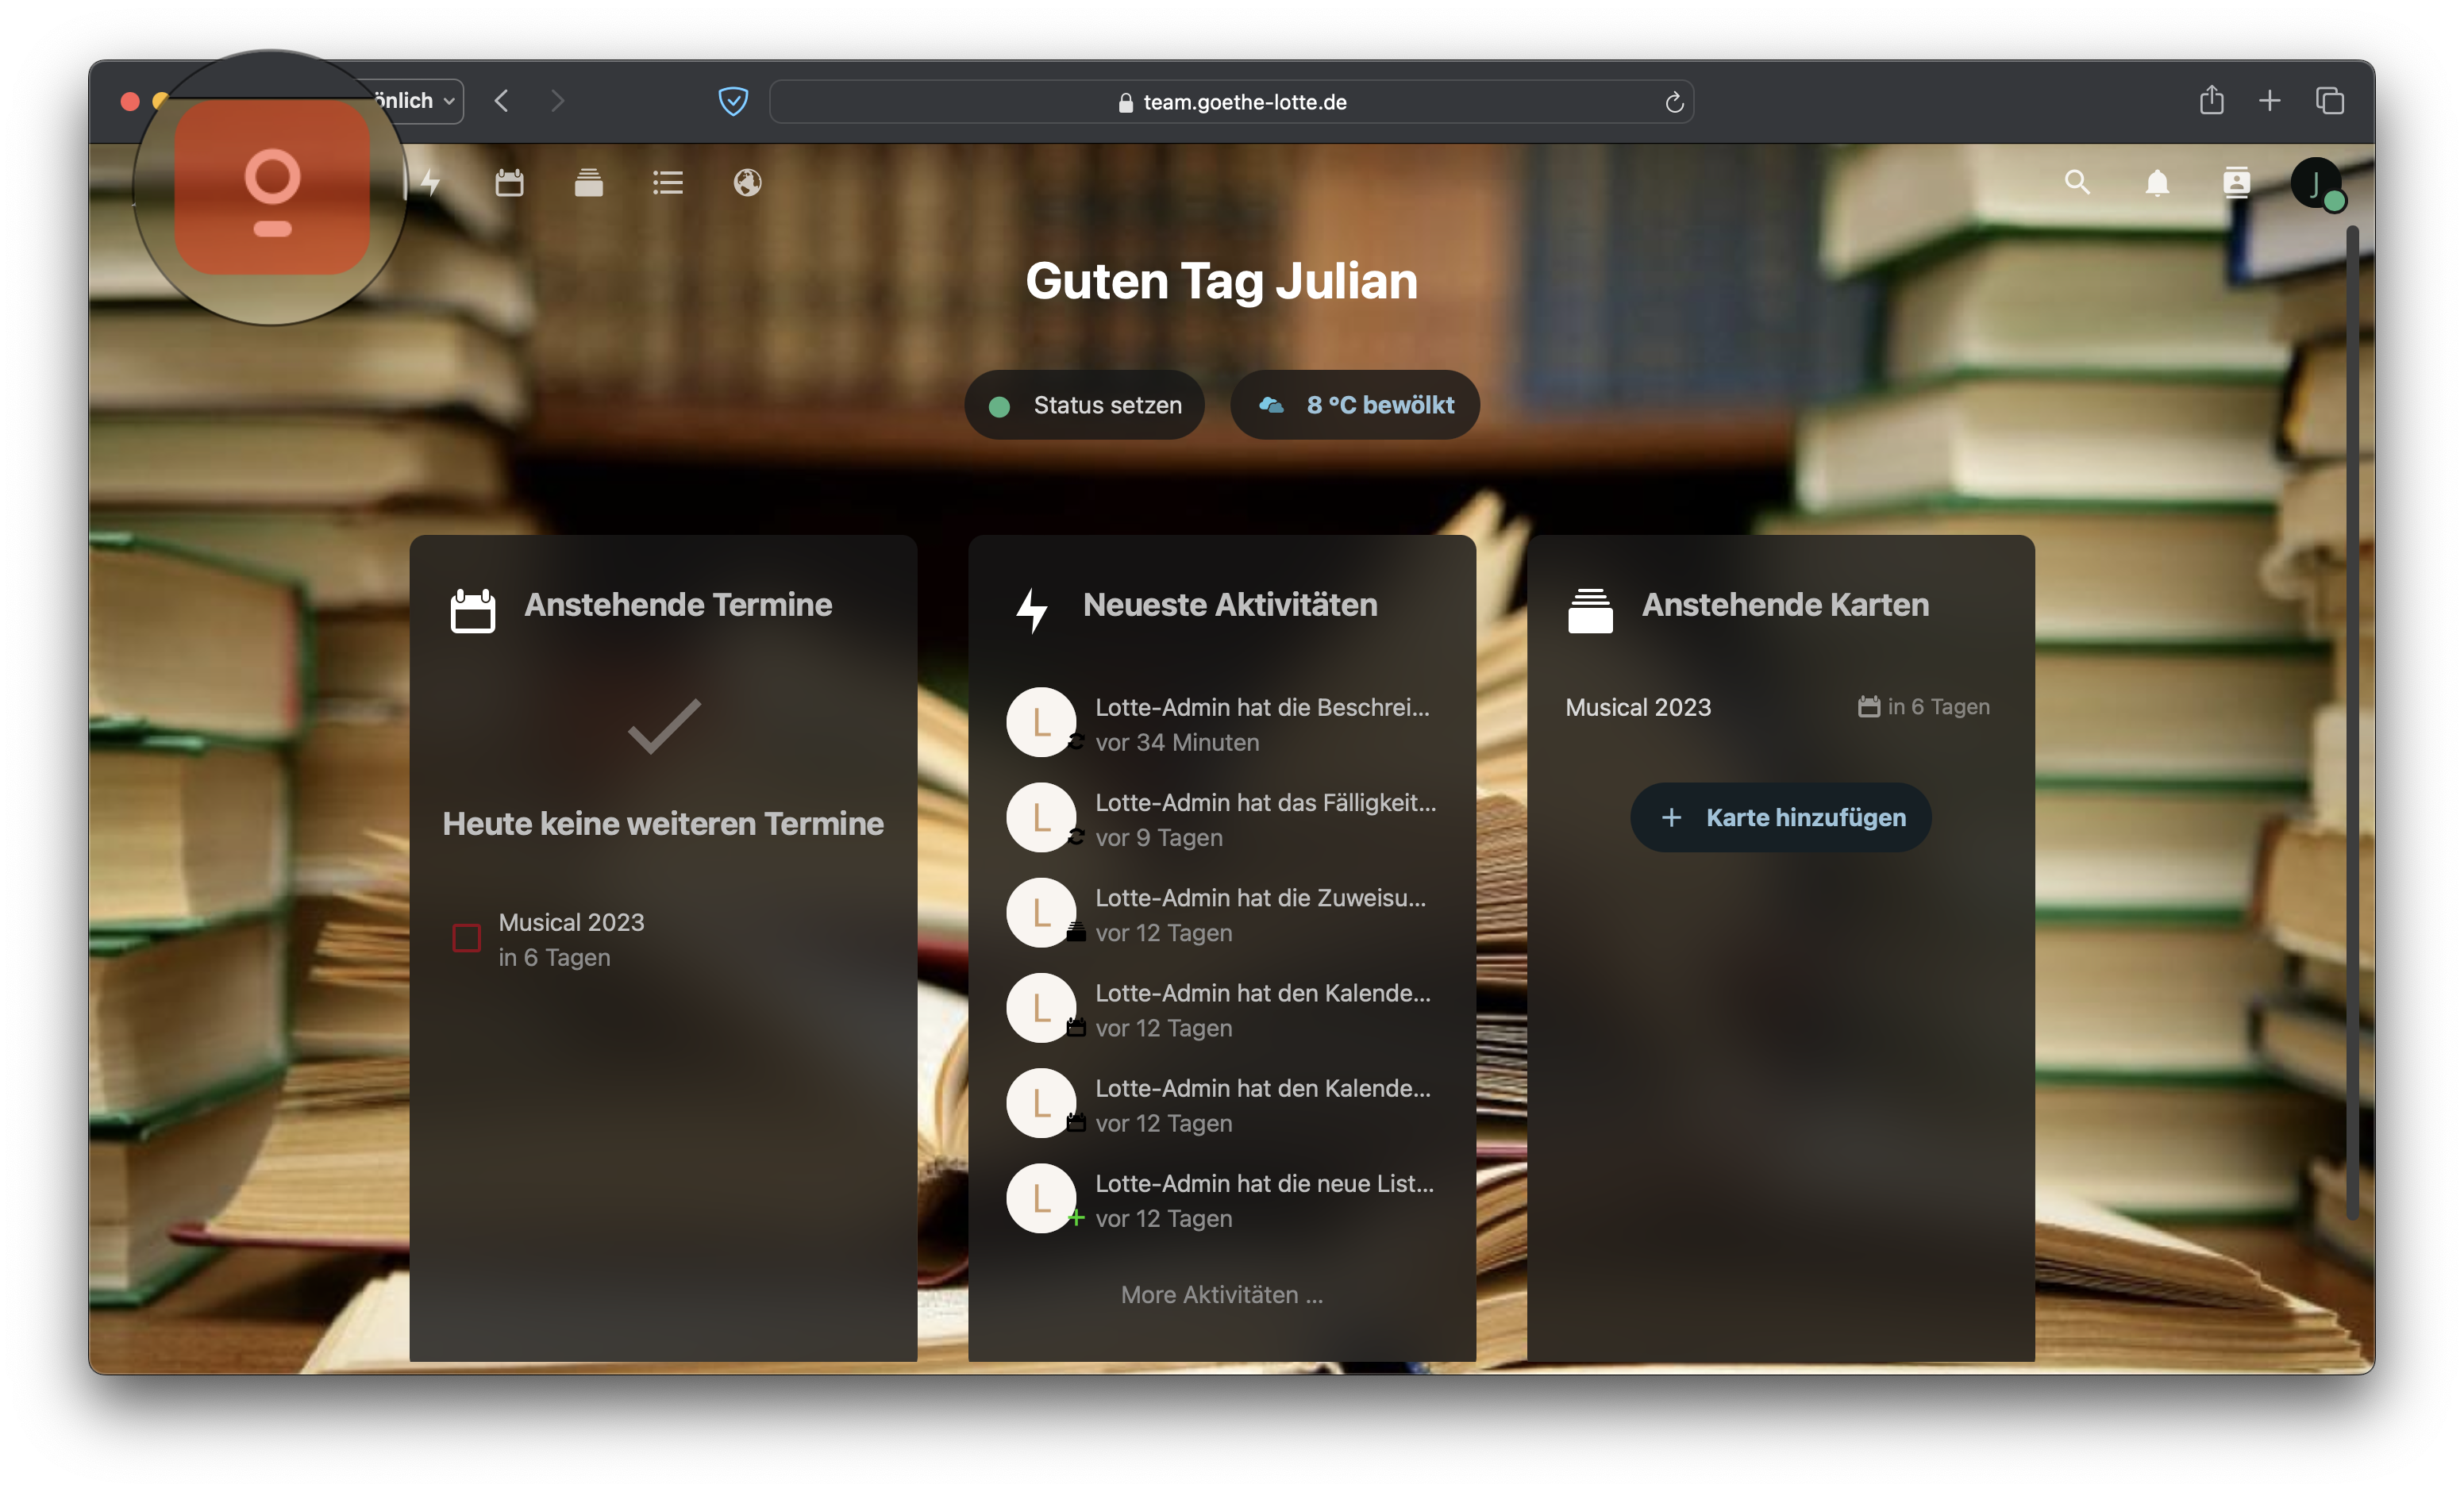The width and height of the screenshot is (2464, 1492).
Task: Open Julian's avatar user menu
Action: coord(2315,183)
